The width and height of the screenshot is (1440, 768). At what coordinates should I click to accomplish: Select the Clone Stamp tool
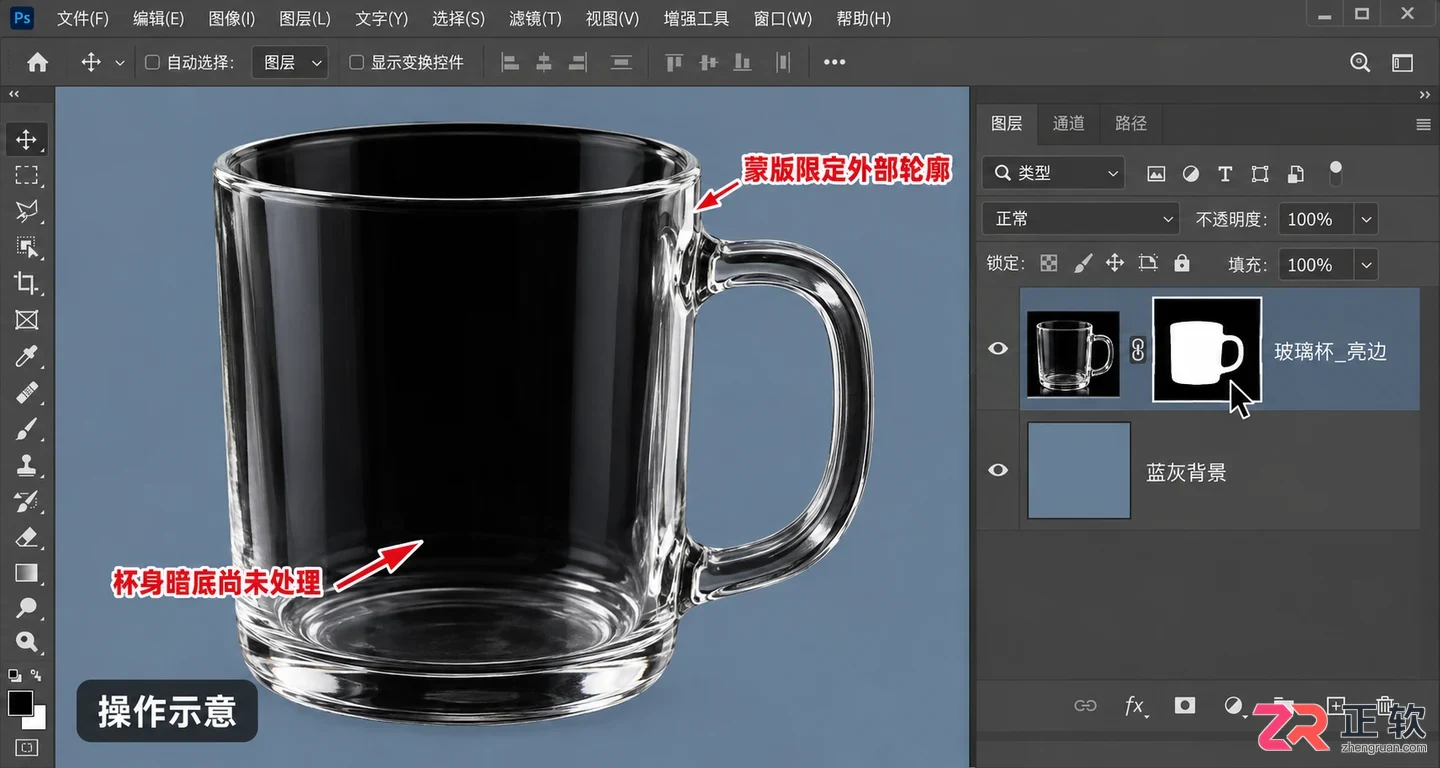[27, 465]
